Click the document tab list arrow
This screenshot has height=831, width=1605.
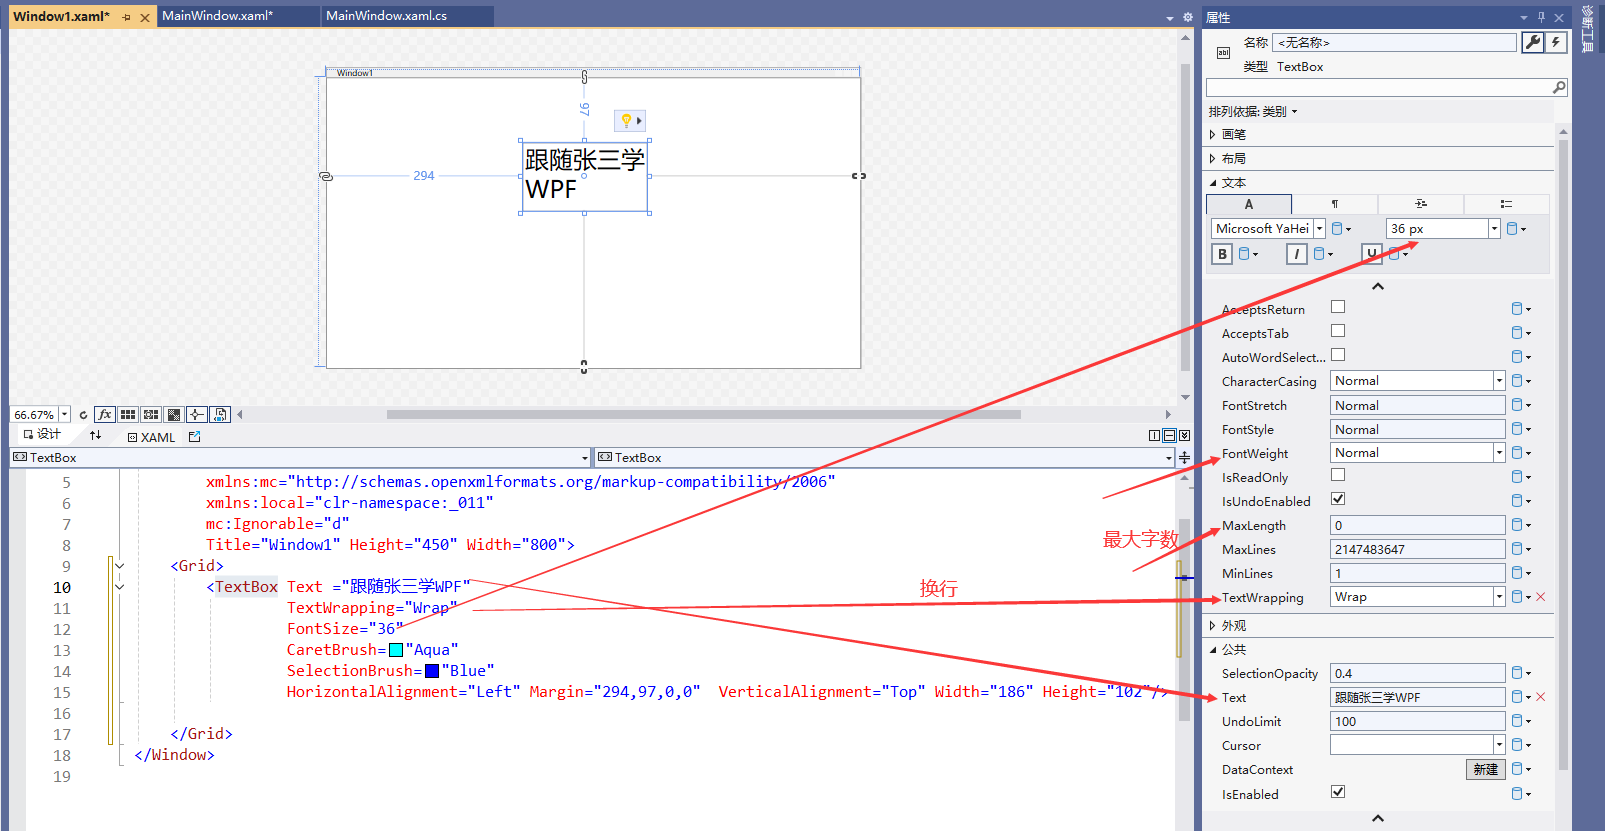tap(1170, 18)
